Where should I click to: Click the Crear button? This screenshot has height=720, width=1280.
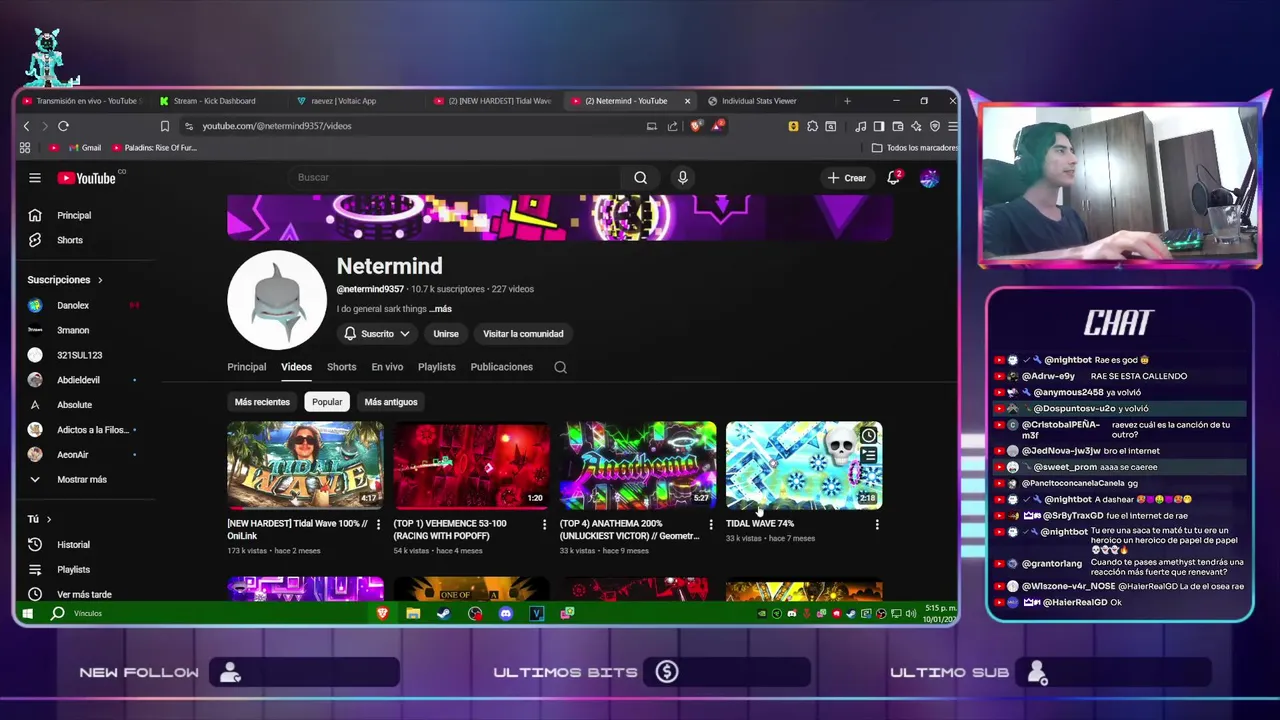pyautogui.click(x=847, y=178)
